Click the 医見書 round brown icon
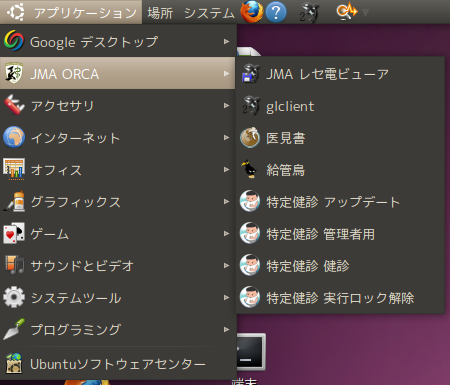 250,137
